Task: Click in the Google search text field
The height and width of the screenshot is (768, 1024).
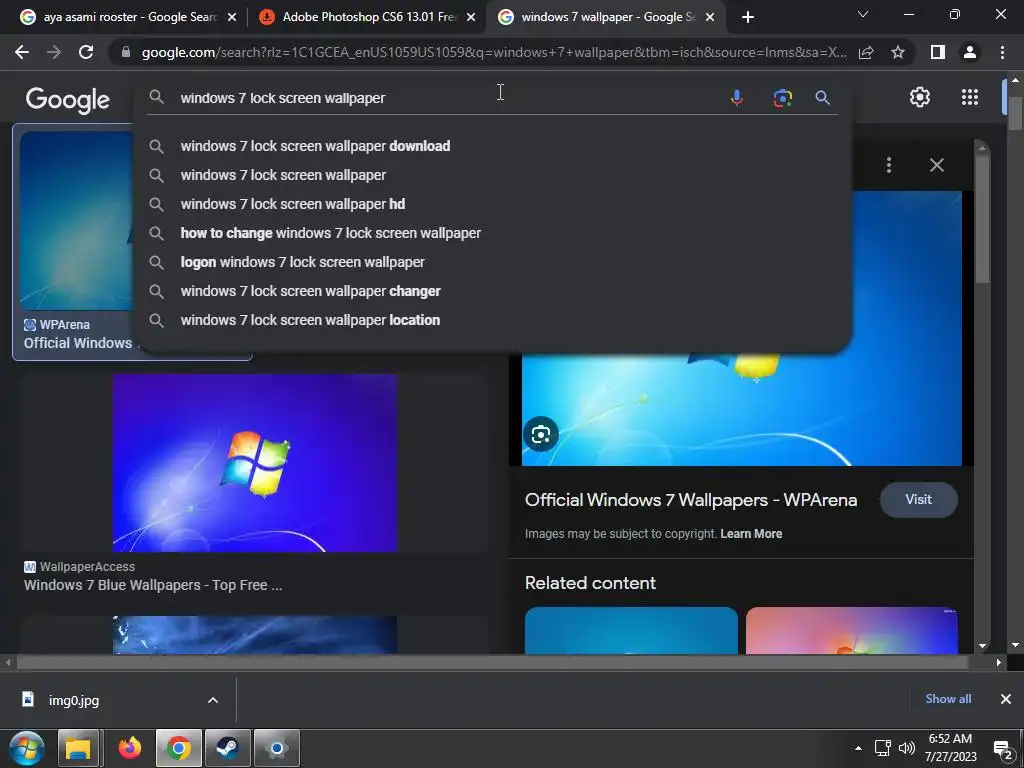Action: [444, 98]
